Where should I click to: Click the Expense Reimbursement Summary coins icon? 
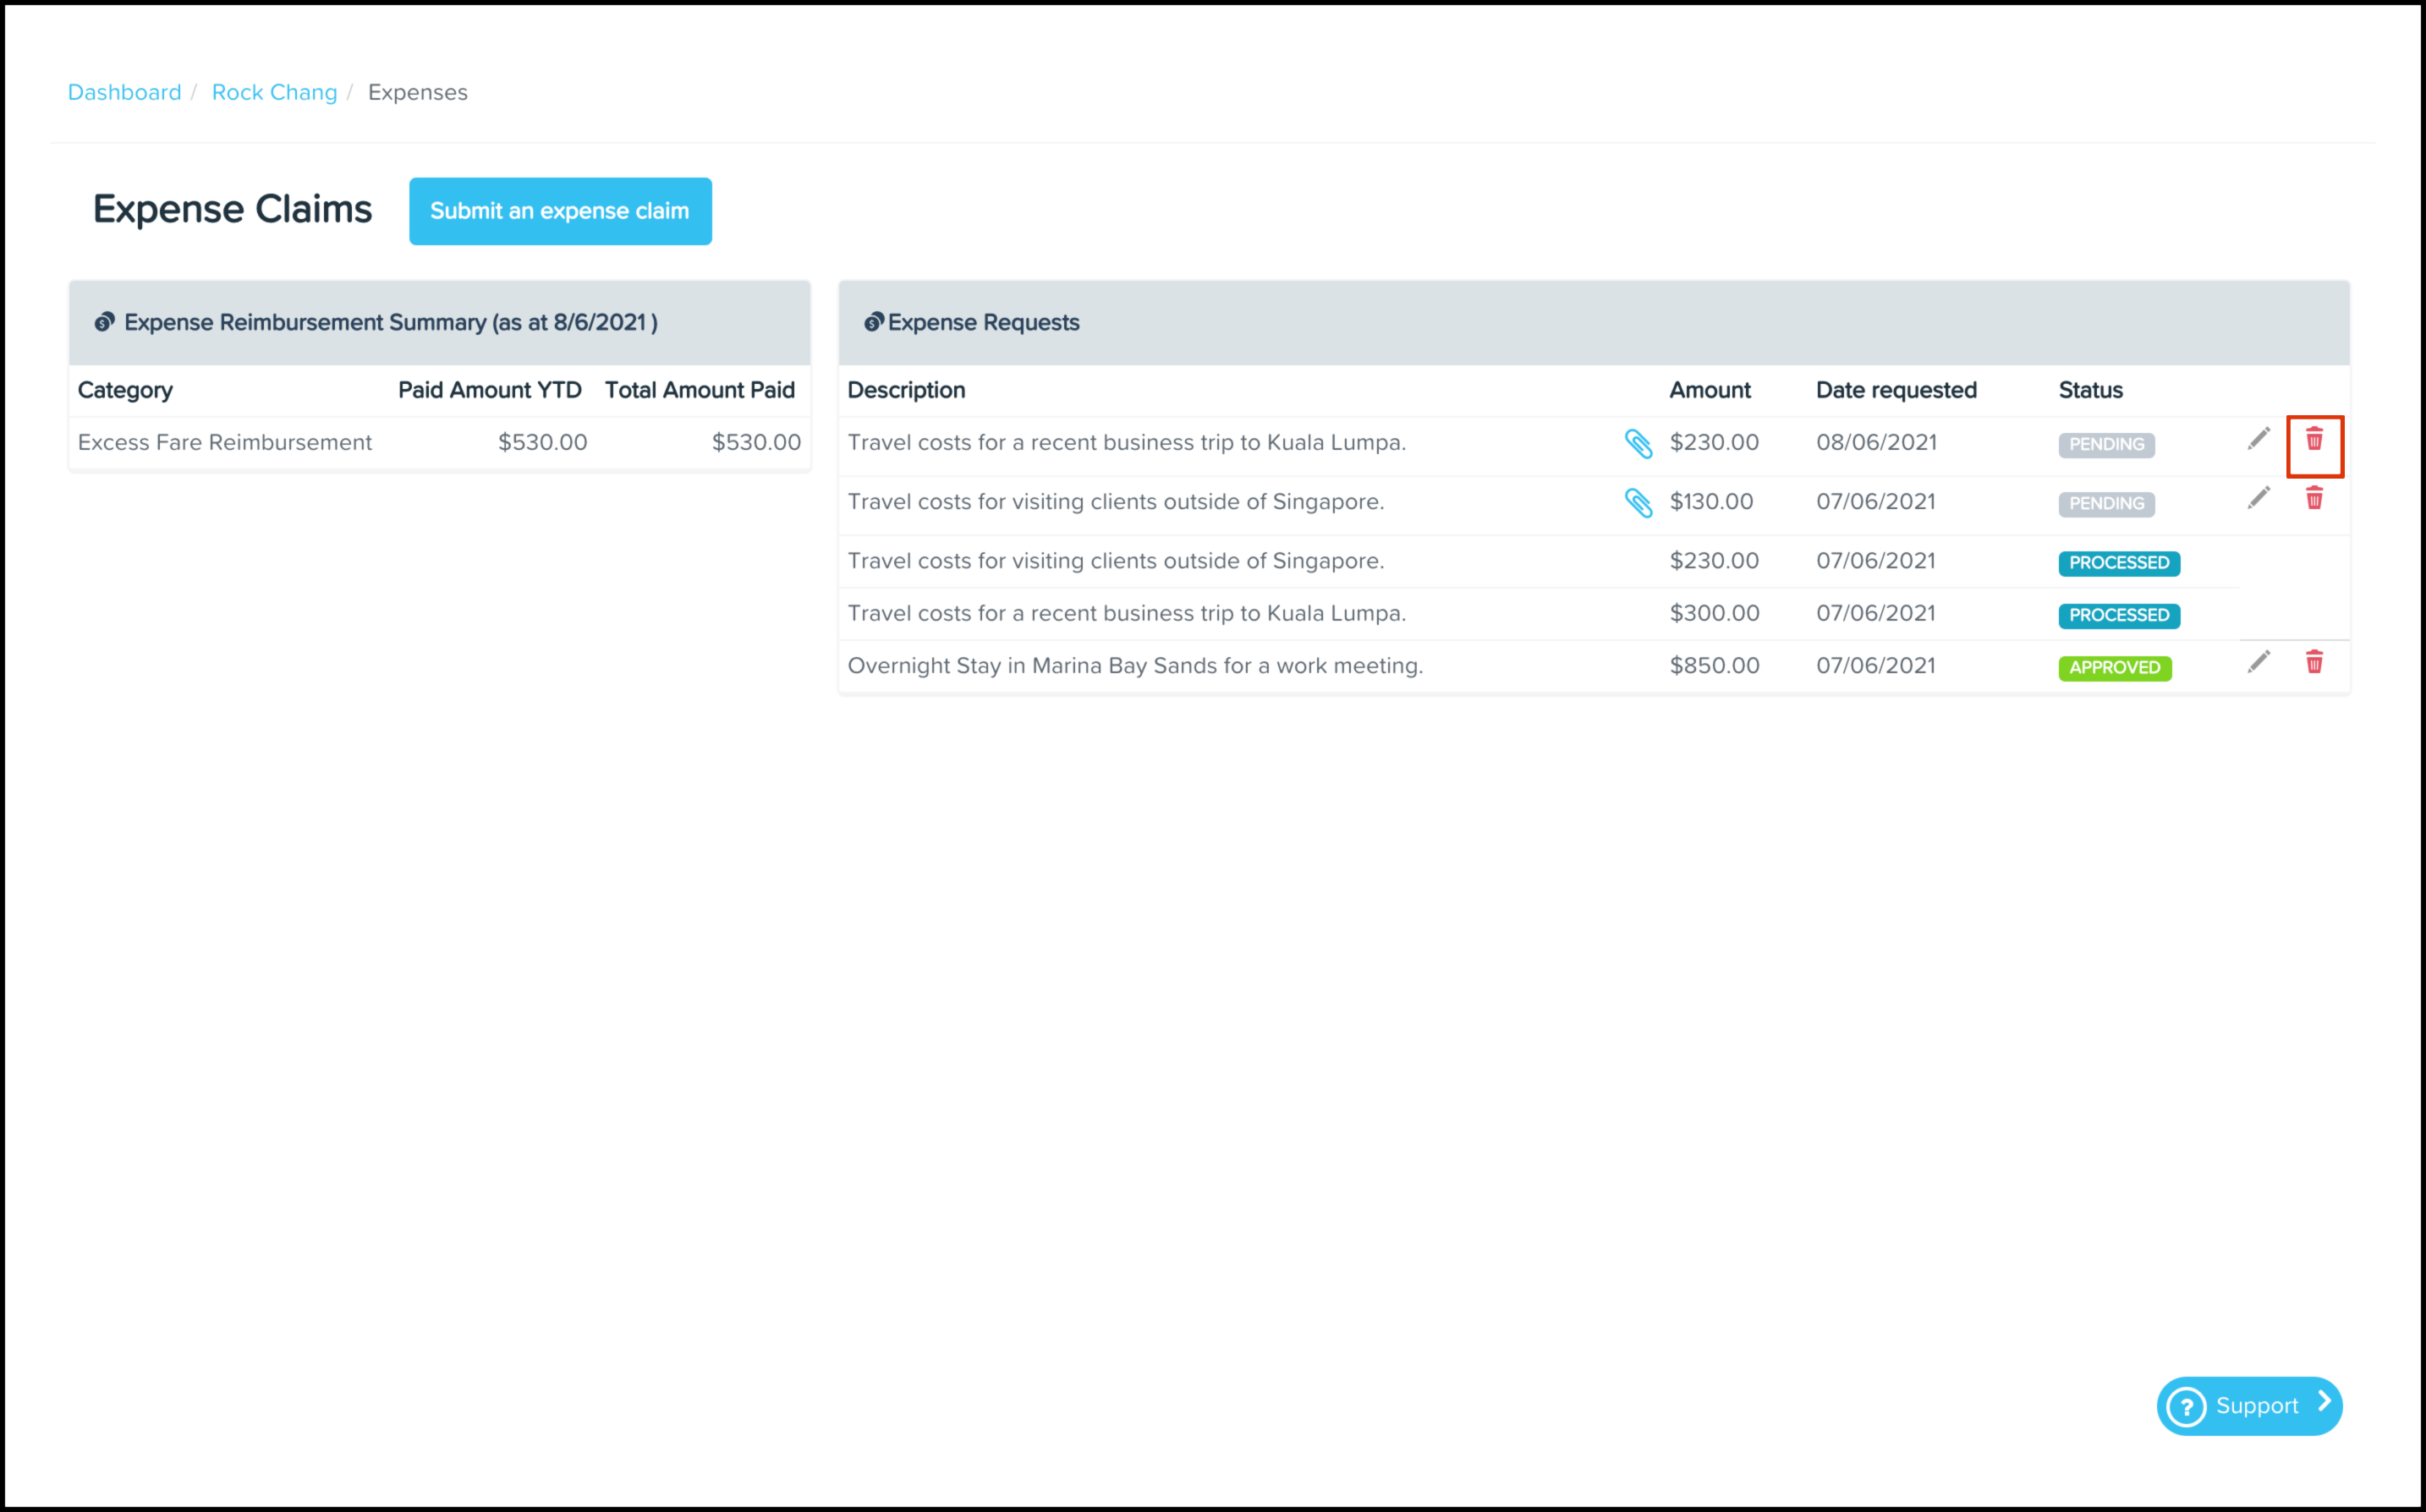[104, 322]
